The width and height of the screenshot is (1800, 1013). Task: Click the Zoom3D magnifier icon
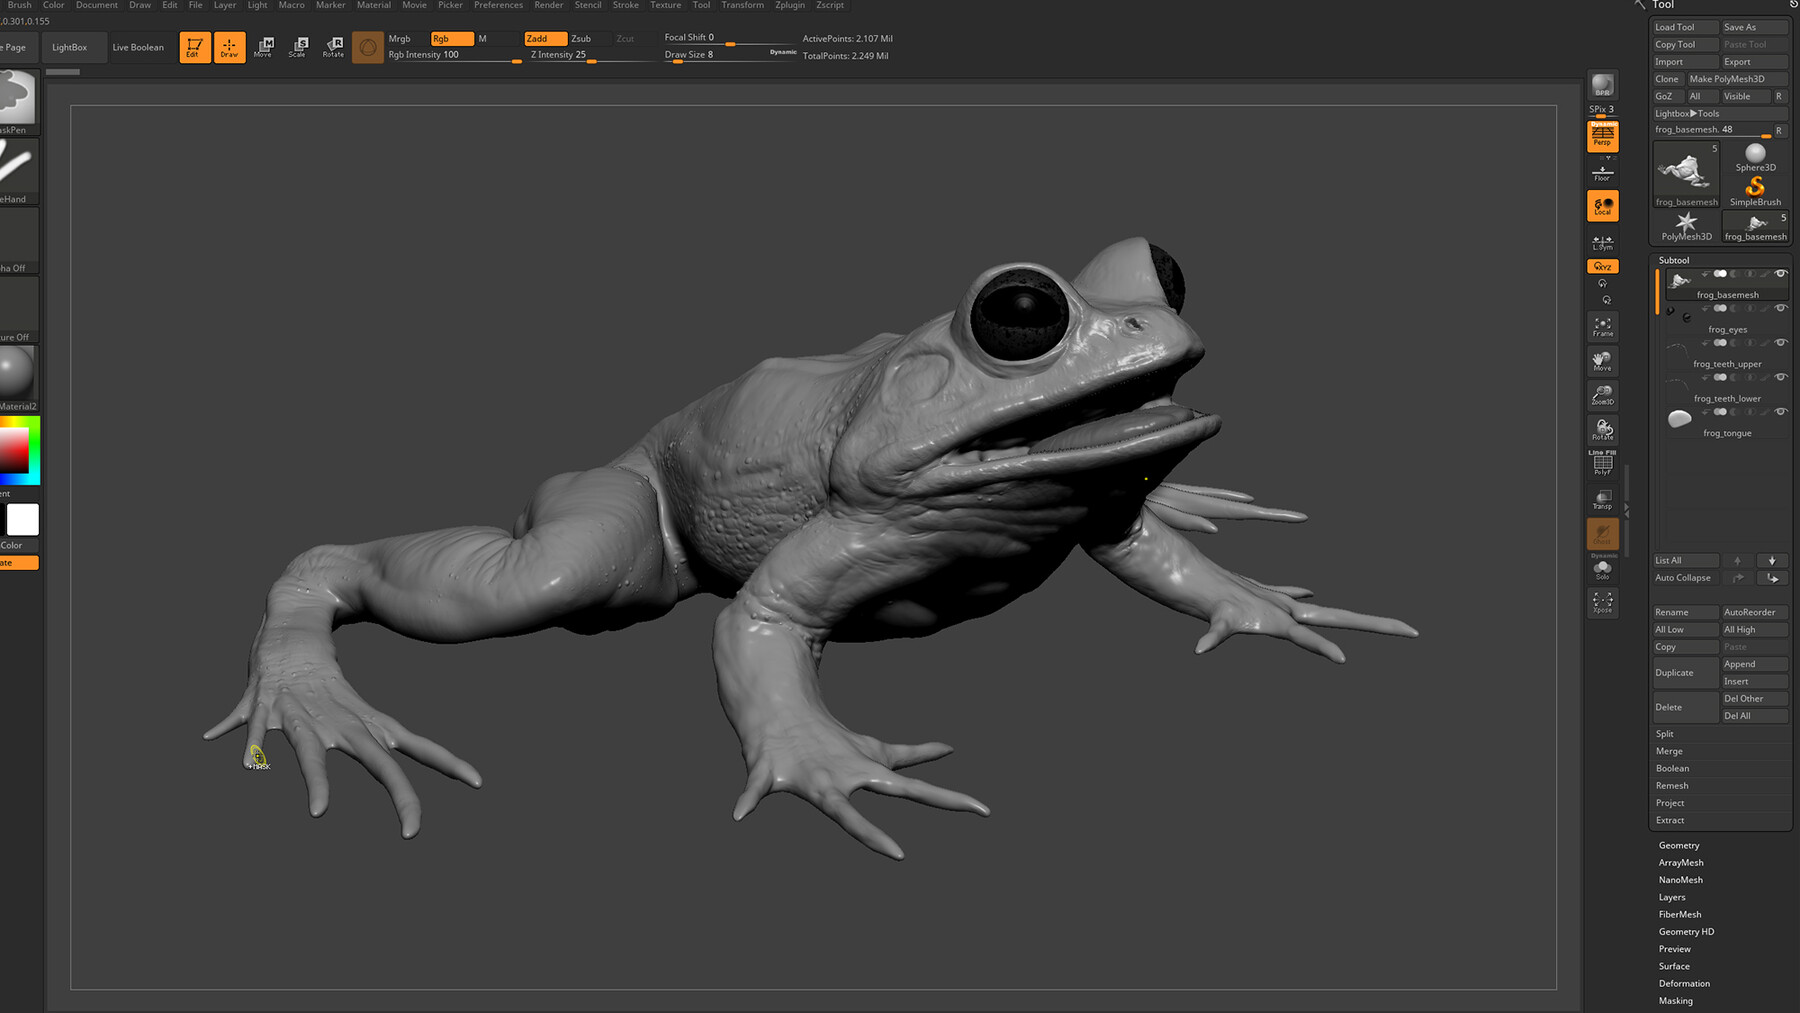1602,395
